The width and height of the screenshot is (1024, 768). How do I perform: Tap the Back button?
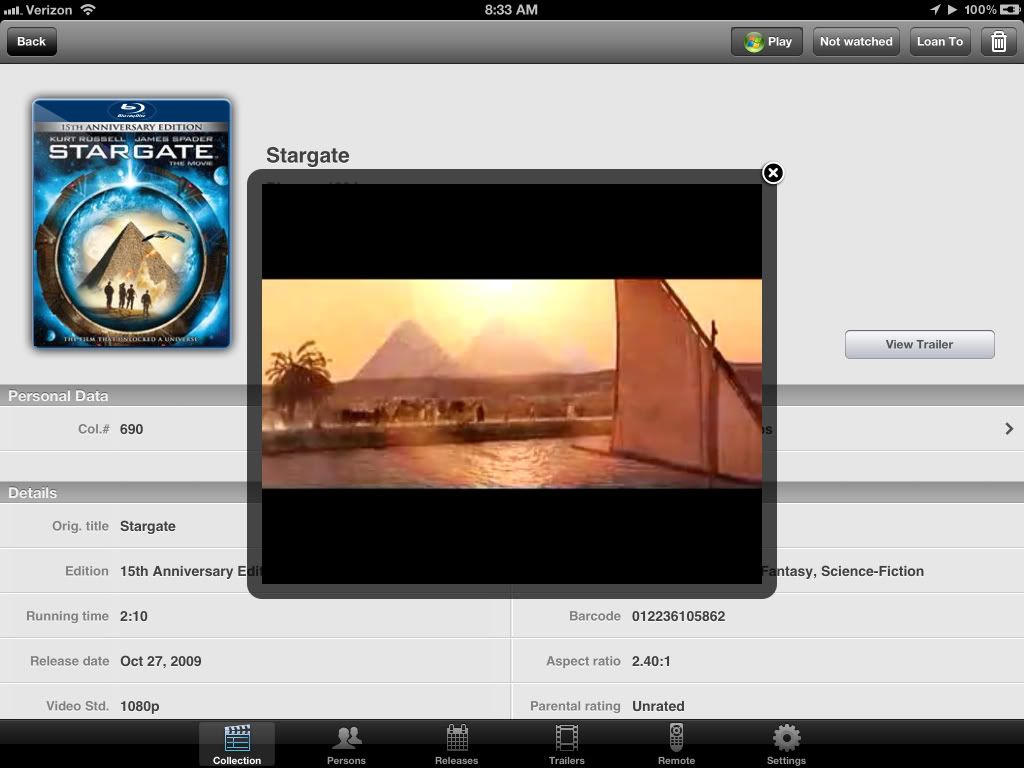pos(31,41)
